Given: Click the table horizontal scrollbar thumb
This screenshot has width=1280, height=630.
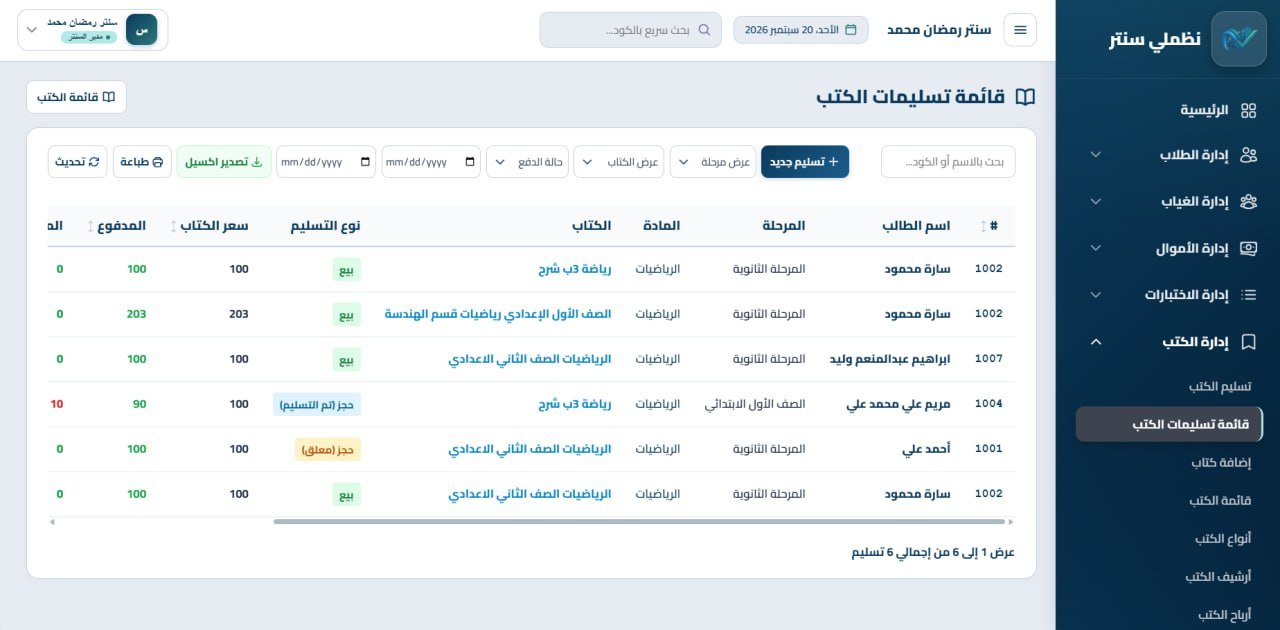Looking at the screenshot, I should pos(639,521).
